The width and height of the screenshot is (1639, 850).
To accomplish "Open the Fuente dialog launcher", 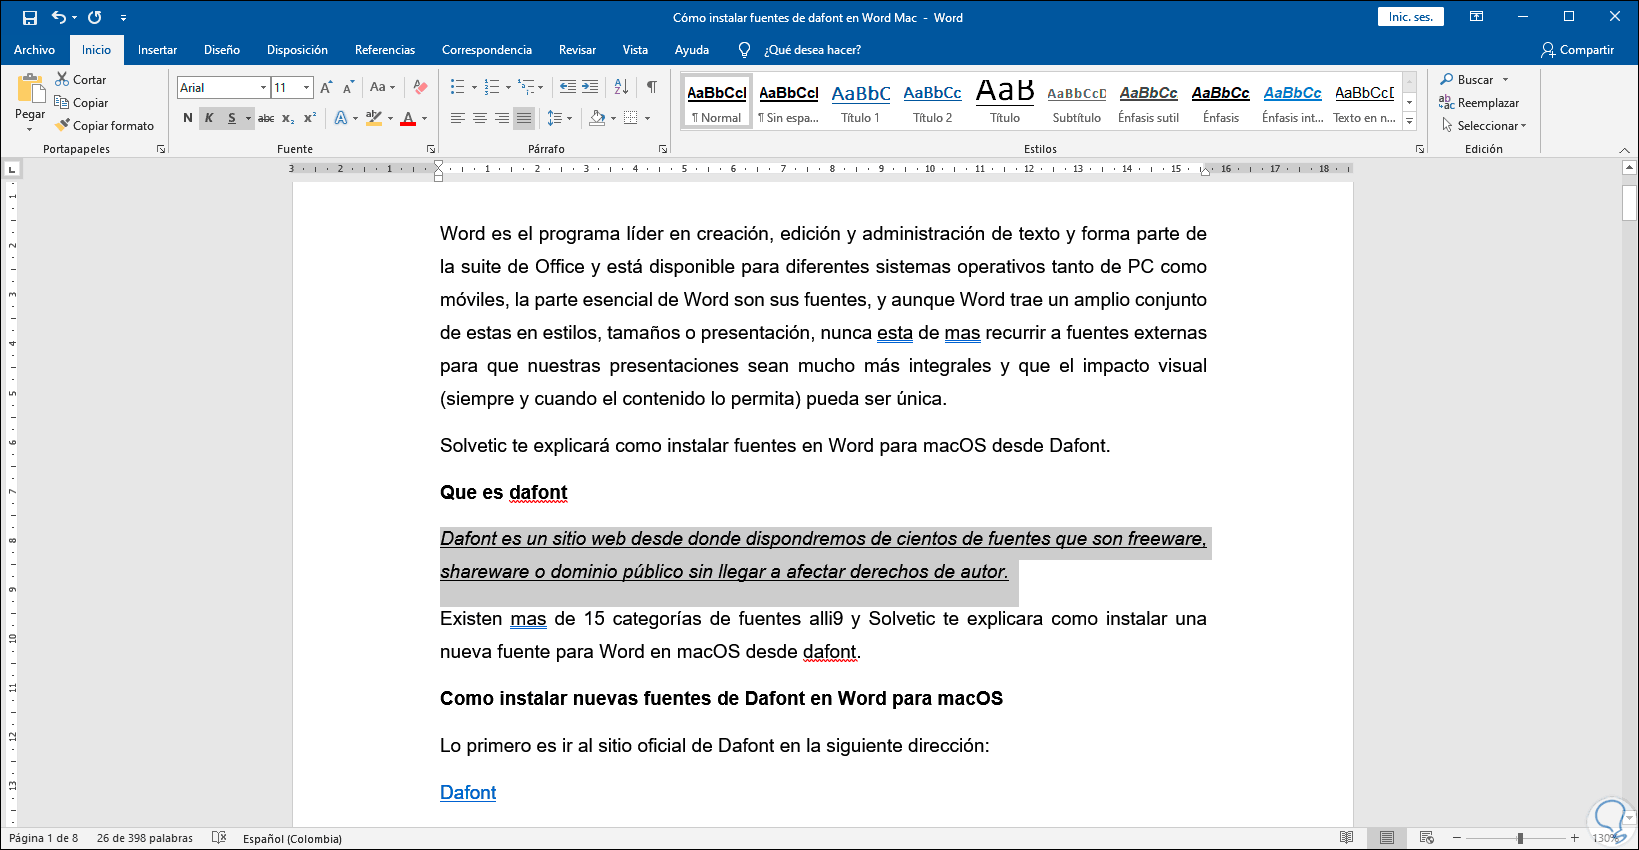I will (x=431, y=149).
